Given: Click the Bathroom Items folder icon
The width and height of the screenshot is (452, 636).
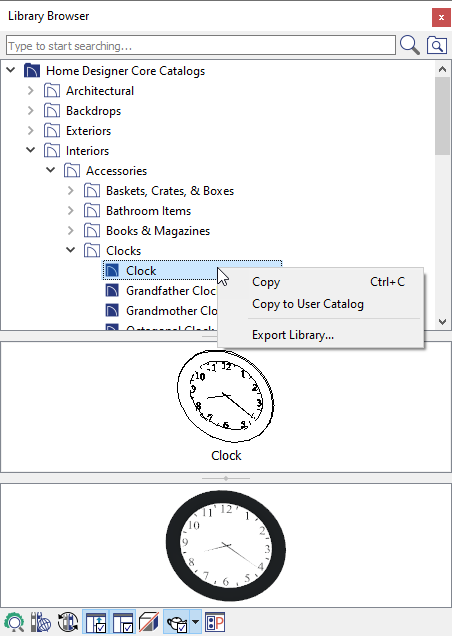Looking at the screenshot, I should coord(92,210).
